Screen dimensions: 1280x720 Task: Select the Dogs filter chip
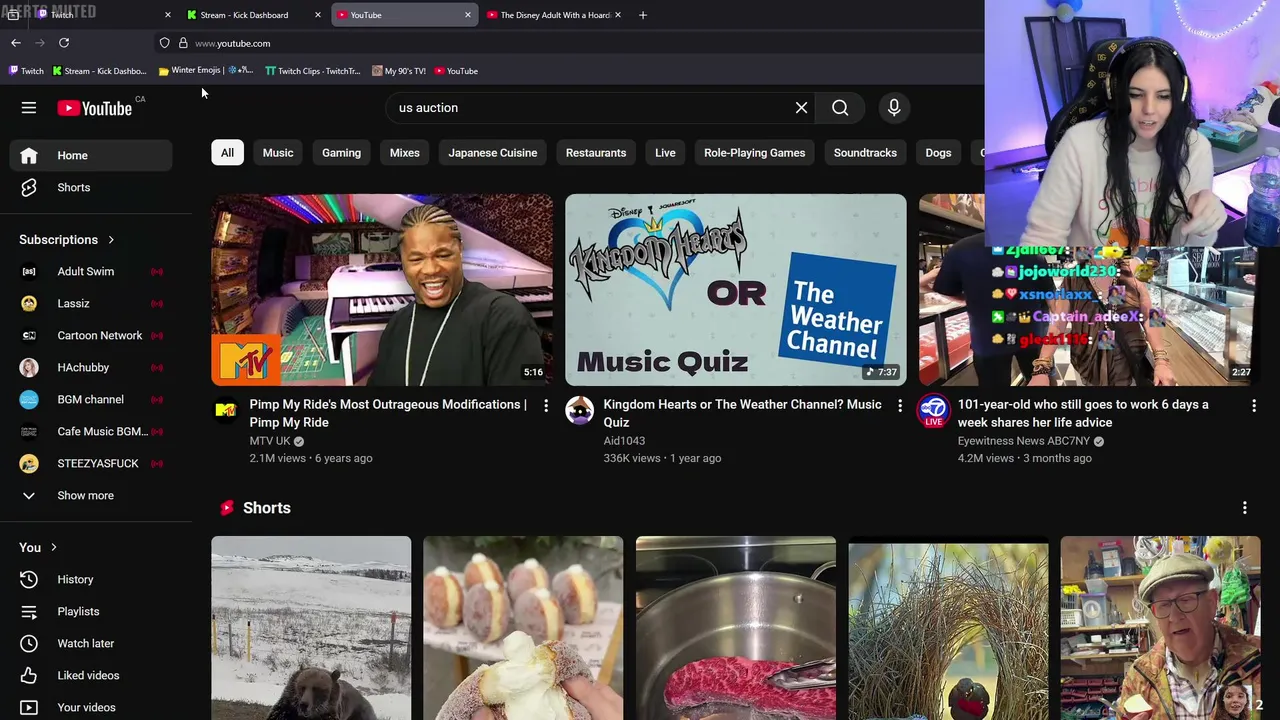(x=938, y=153)
